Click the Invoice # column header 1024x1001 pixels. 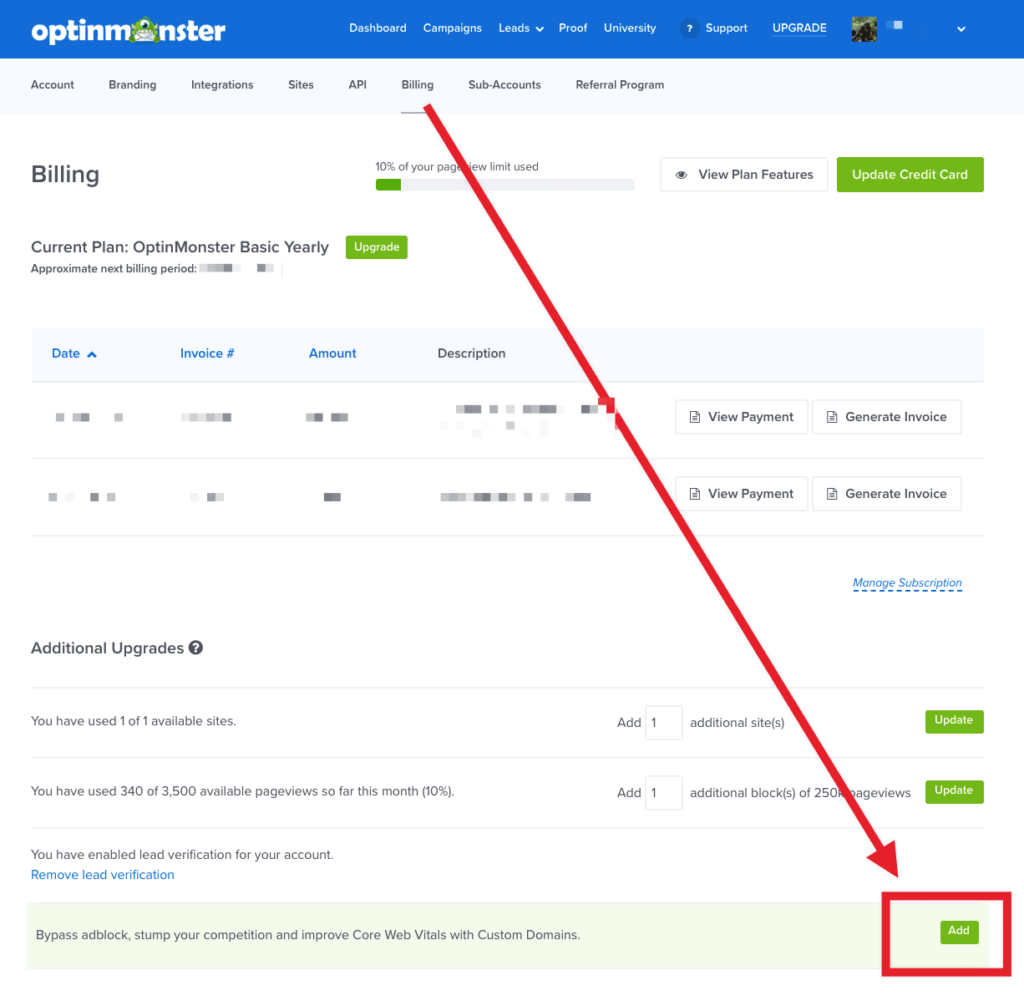(x=206, y=353)
